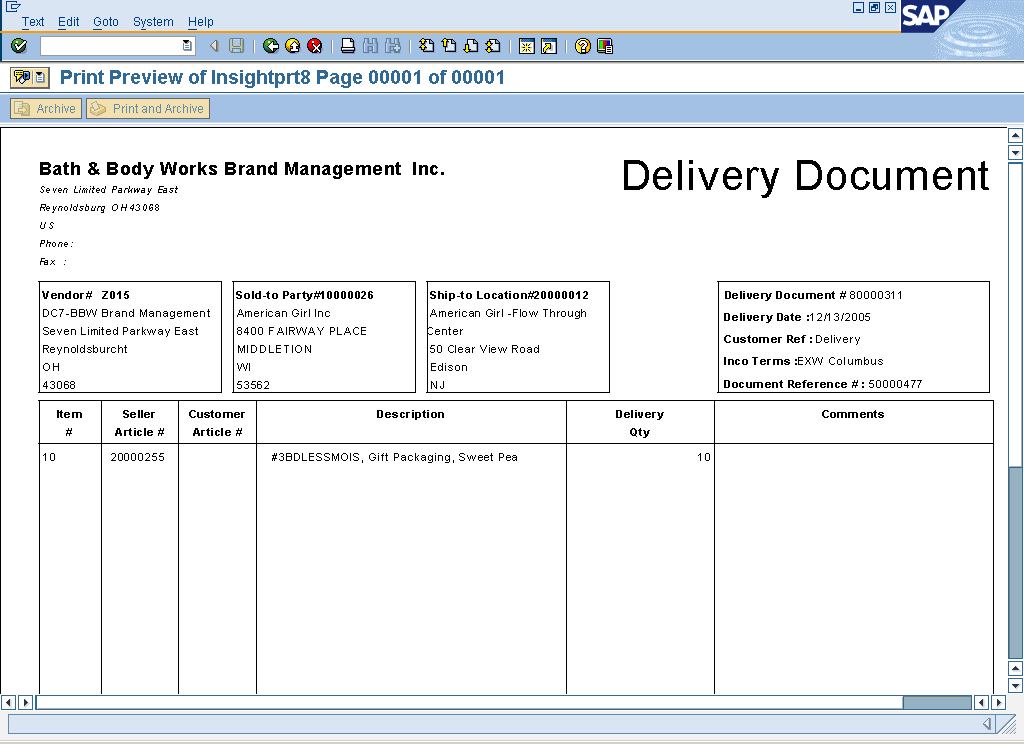Click Vendor# Z015 label
This screenshot has height=744, width=1024.
86,295
